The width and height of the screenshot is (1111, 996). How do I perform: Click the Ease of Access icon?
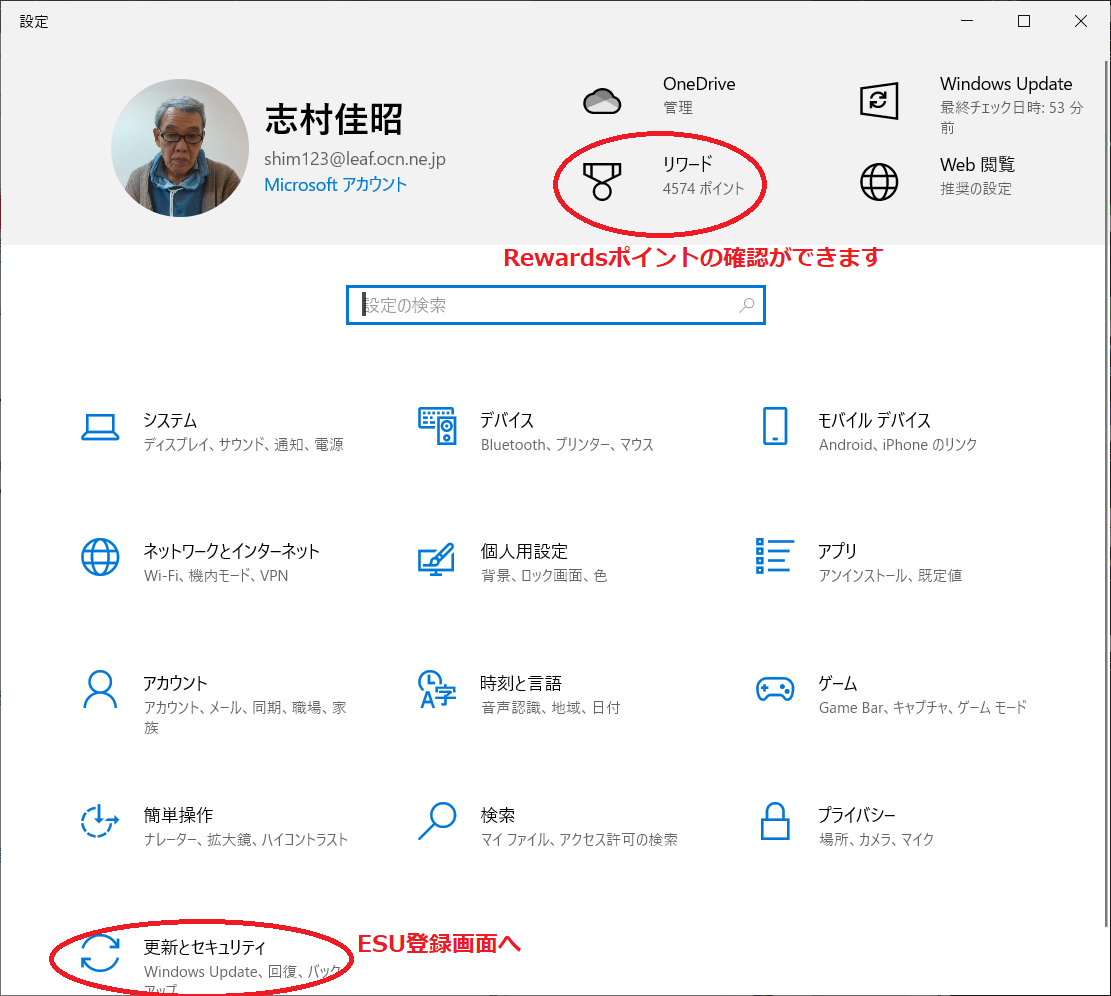tap(99, 821)
